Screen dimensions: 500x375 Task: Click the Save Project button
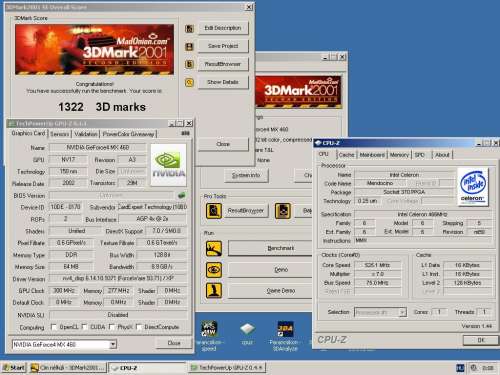point(223,46)
